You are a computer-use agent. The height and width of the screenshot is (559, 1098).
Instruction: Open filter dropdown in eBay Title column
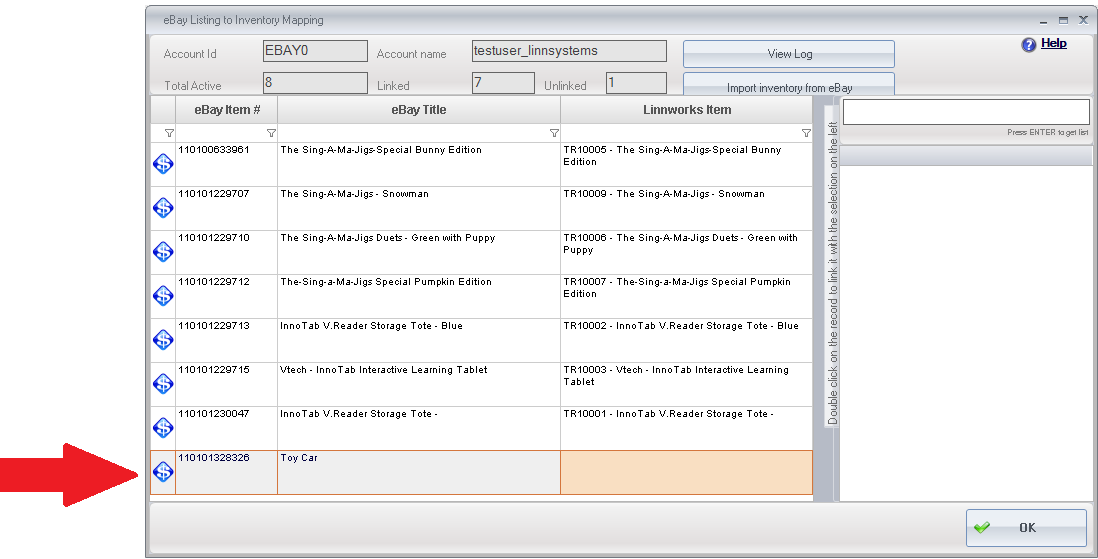[554, 133]
